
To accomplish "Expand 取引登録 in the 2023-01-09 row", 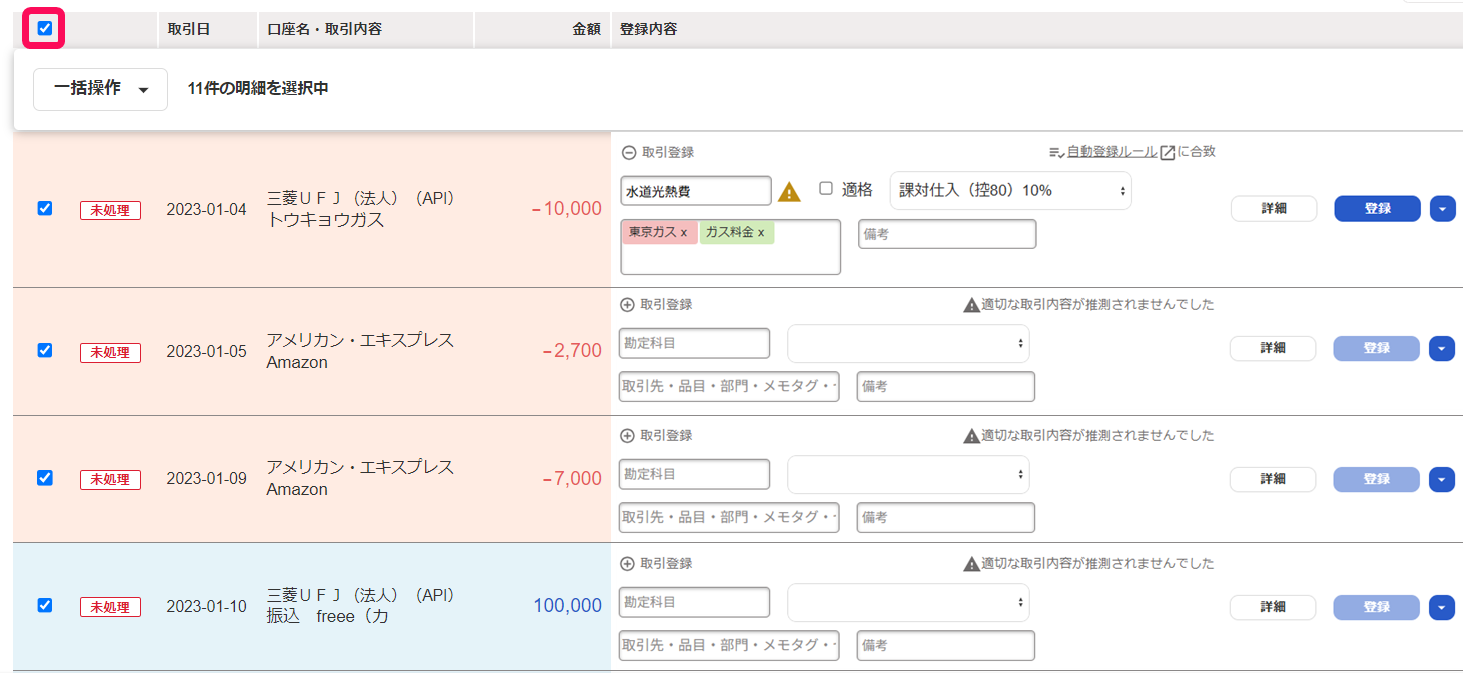I will pos(628,436).
